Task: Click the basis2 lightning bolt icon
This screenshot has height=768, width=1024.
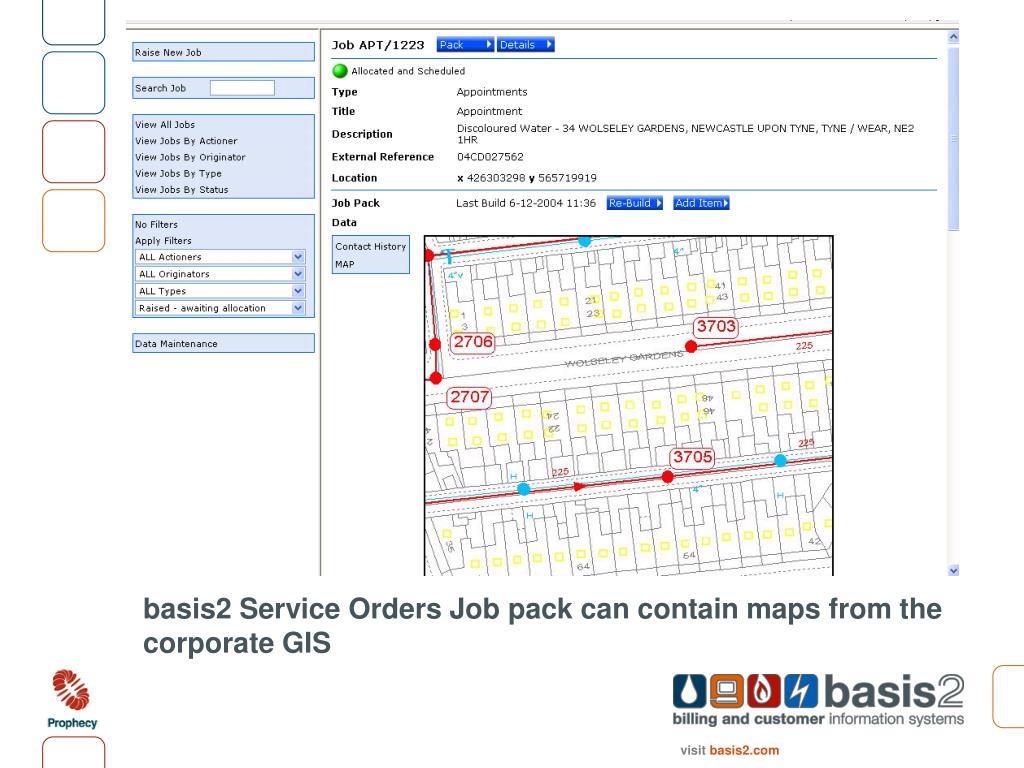Action: pos(801,691)
